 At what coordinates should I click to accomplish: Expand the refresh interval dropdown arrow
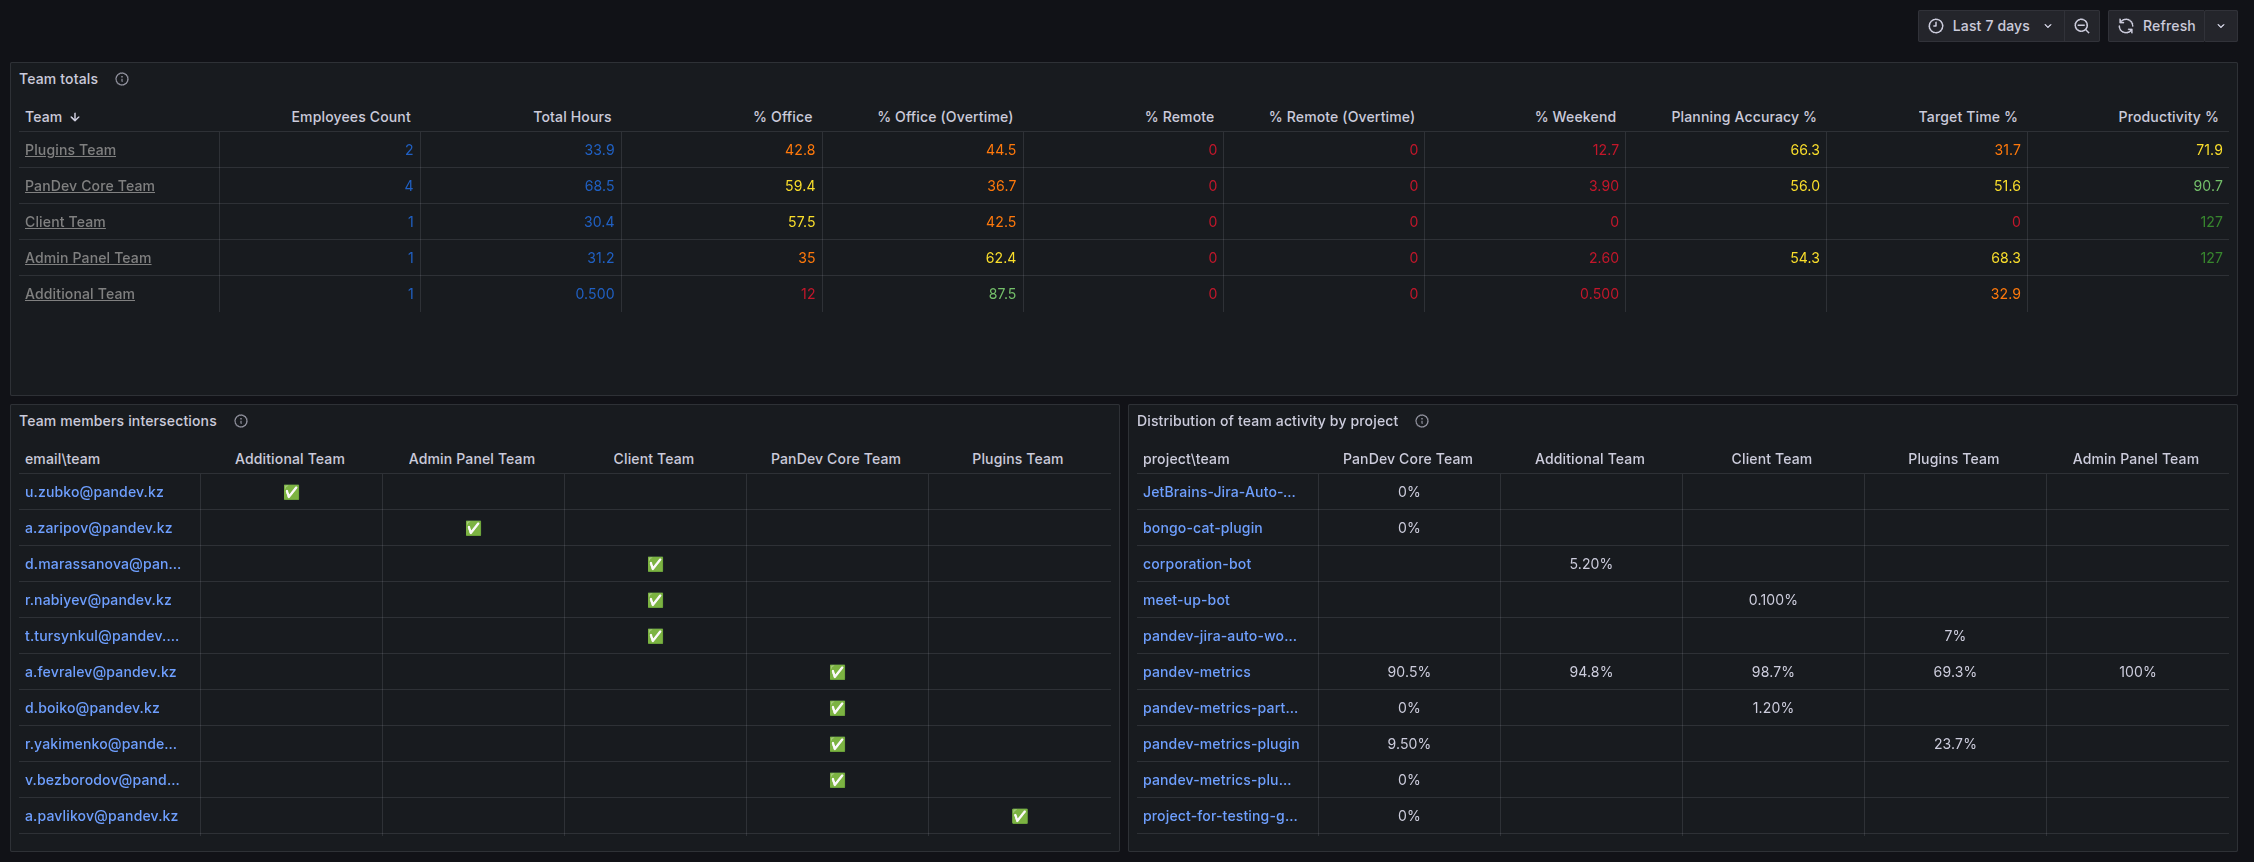tap(2221, 26)
